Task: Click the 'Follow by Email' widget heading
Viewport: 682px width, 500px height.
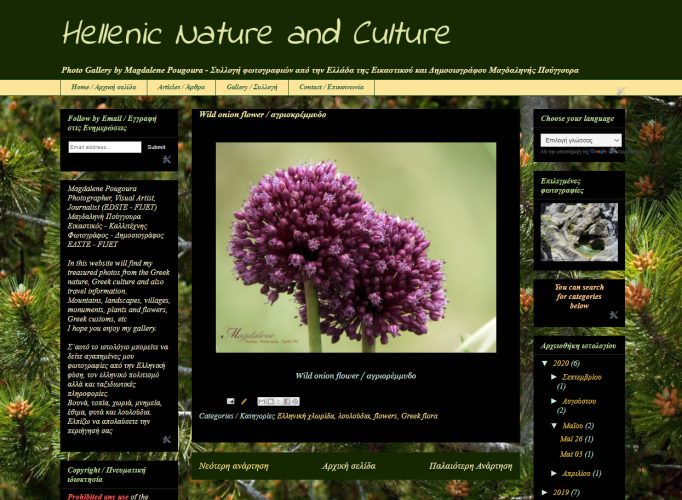Action: coord(112,123)
